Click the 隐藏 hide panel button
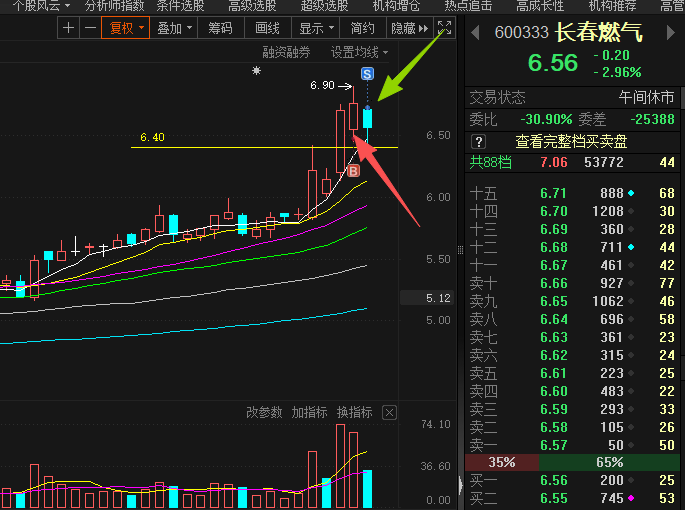The width and height of the screenshot is (685, 510). [409, 28]
